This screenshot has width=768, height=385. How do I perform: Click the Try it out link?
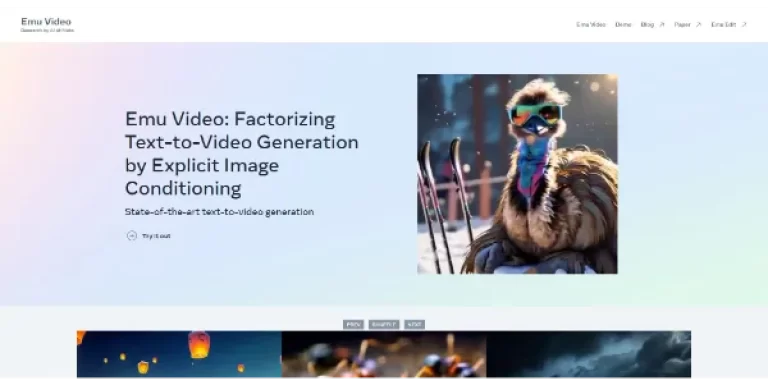[156, 236]
